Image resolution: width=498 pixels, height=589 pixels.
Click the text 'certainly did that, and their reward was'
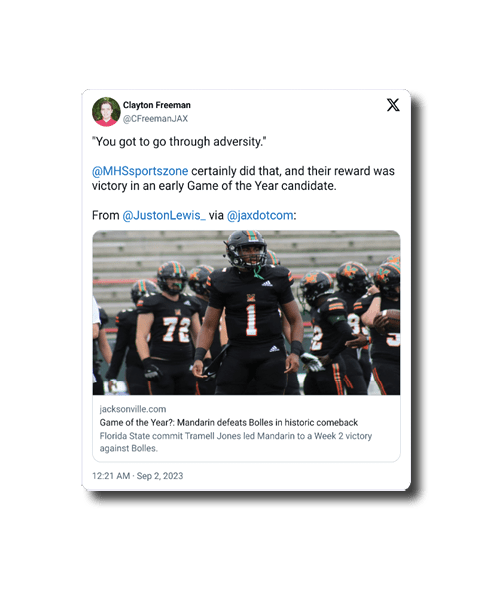point(293,171)
